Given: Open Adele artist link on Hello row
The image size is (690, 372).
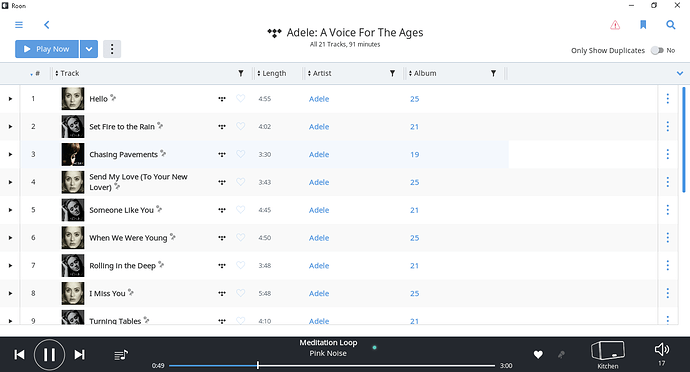Looking at the screenshot, I should (x=319, y=99).
